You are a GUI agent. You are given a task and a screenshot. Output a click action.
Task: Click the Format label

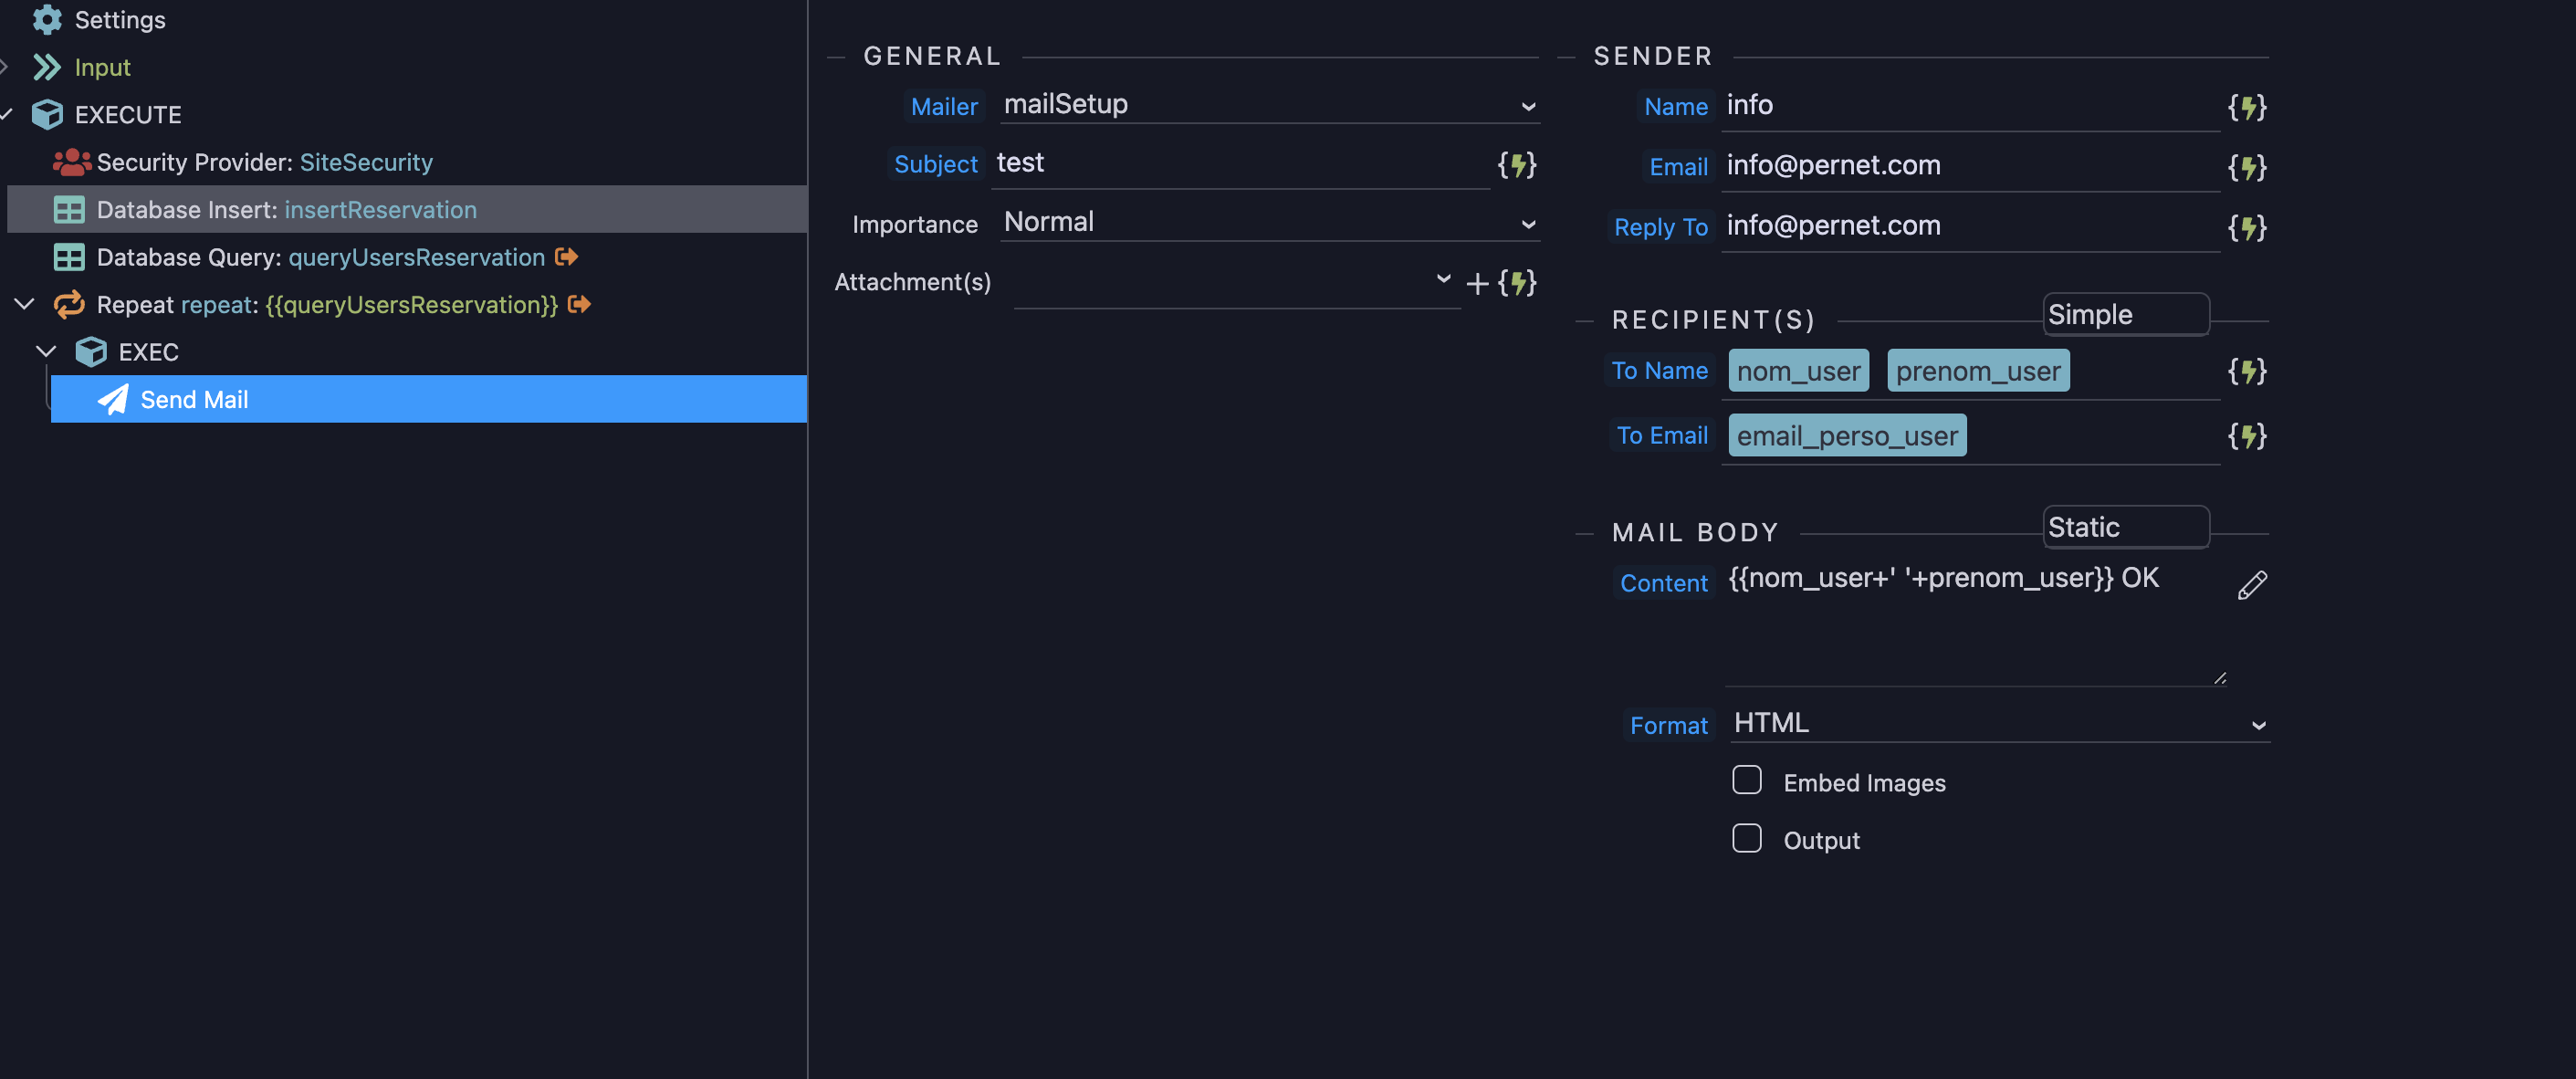tap(1668, 725)
